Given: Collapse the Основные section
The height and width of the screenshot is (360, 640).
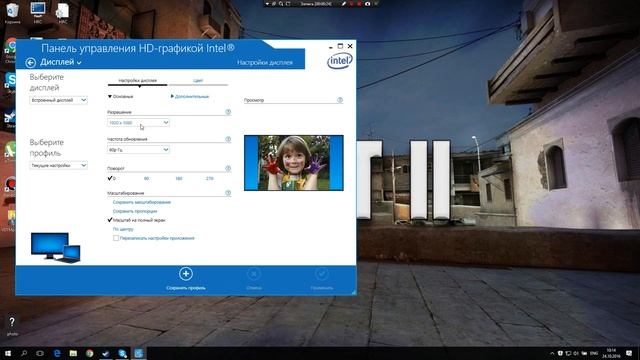Looking at the screenshot, I should (121, 97).
